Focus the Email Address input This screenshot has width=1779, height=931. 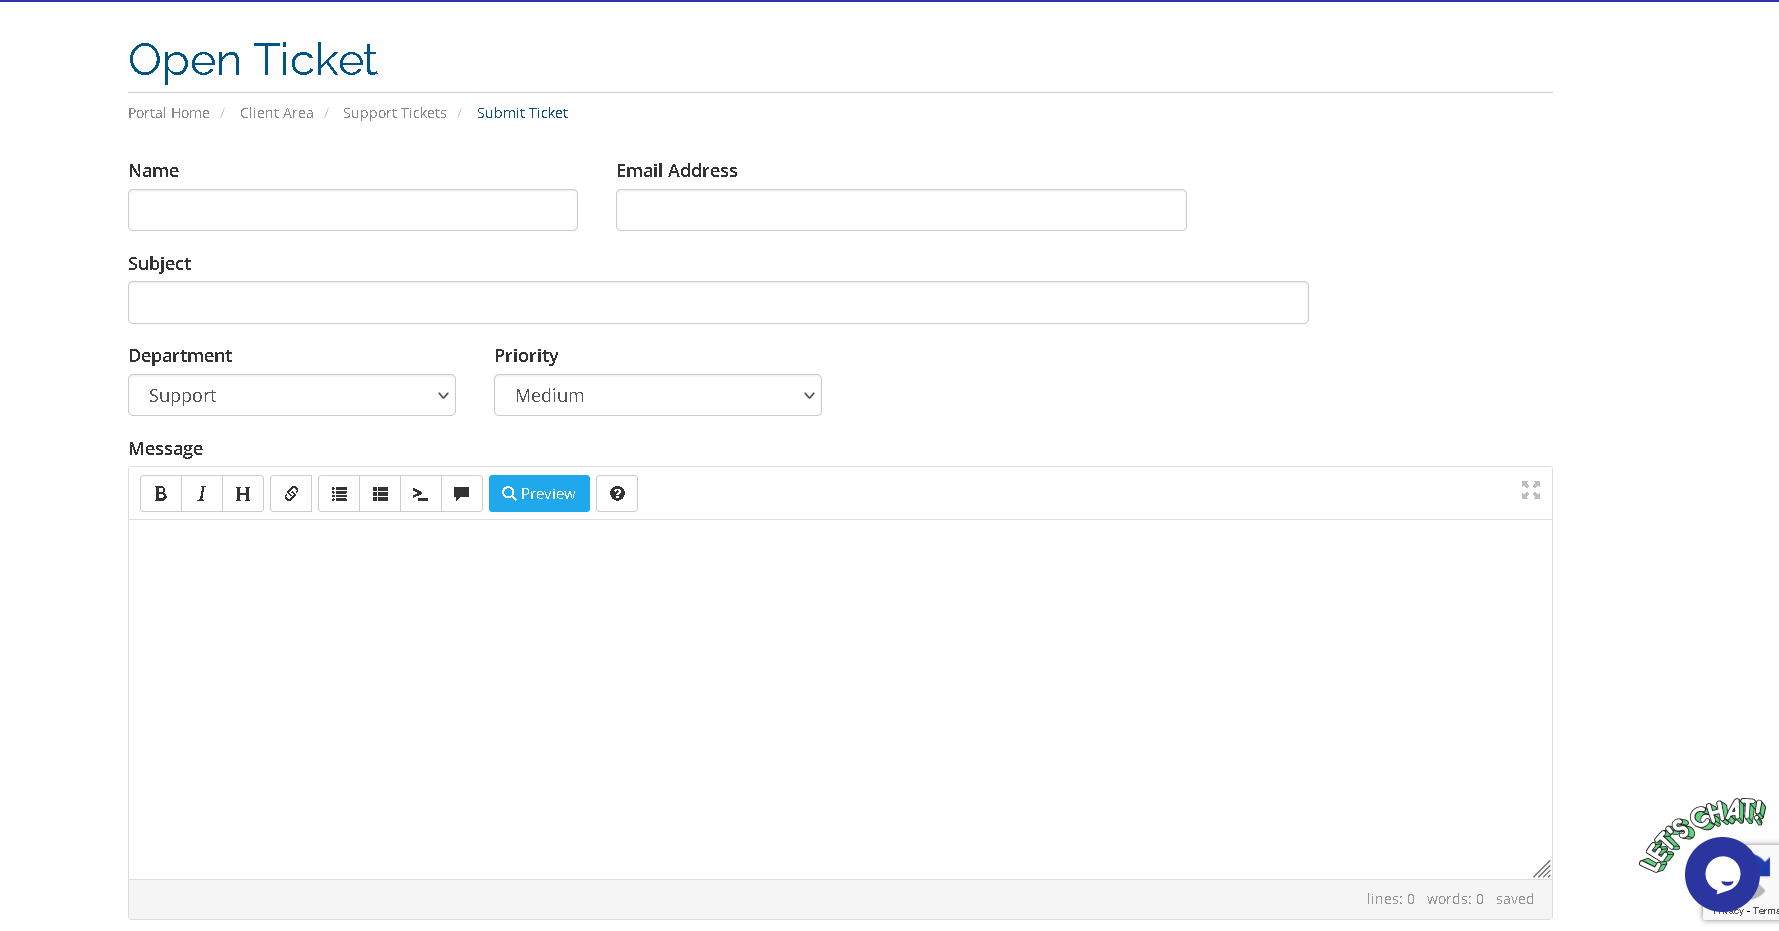(x=901, y=211)
